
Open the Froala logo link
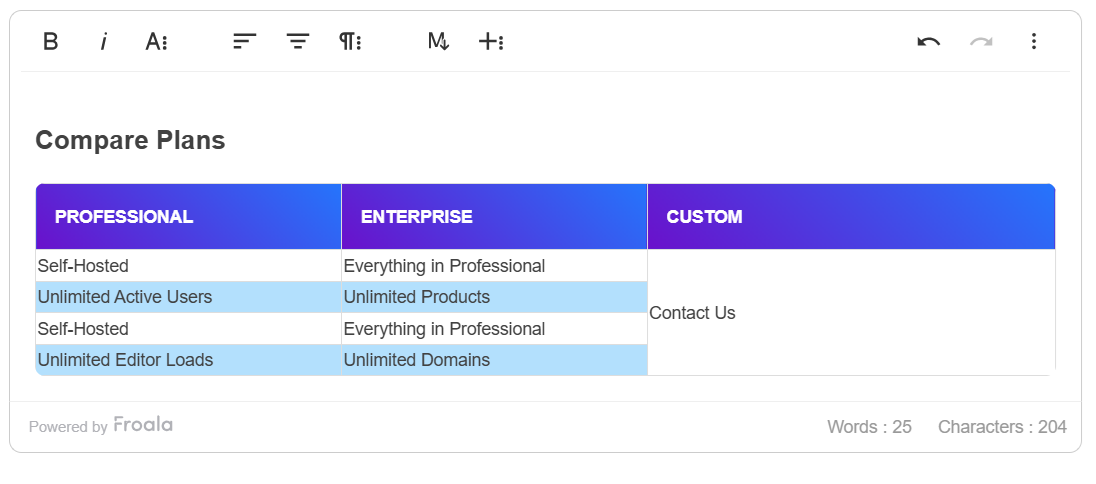coord(143,425)
